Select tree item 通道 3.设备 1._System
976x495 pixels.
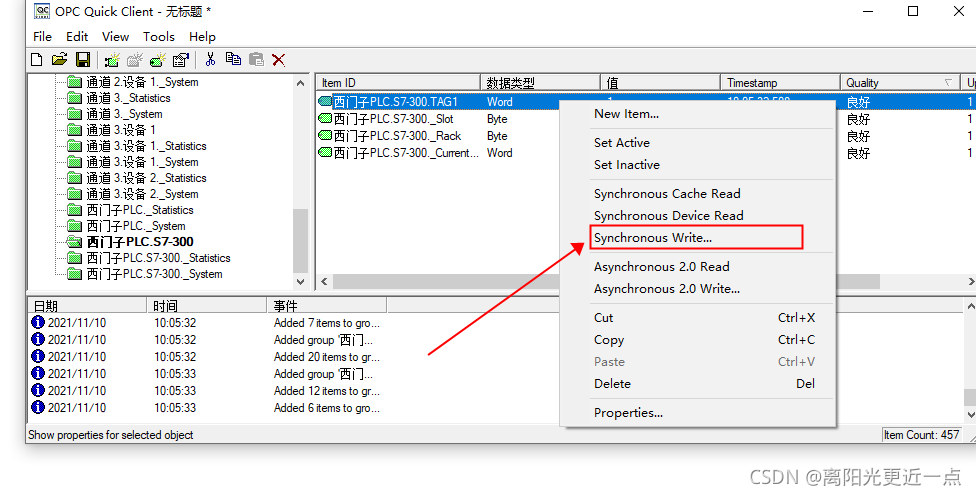142,162
